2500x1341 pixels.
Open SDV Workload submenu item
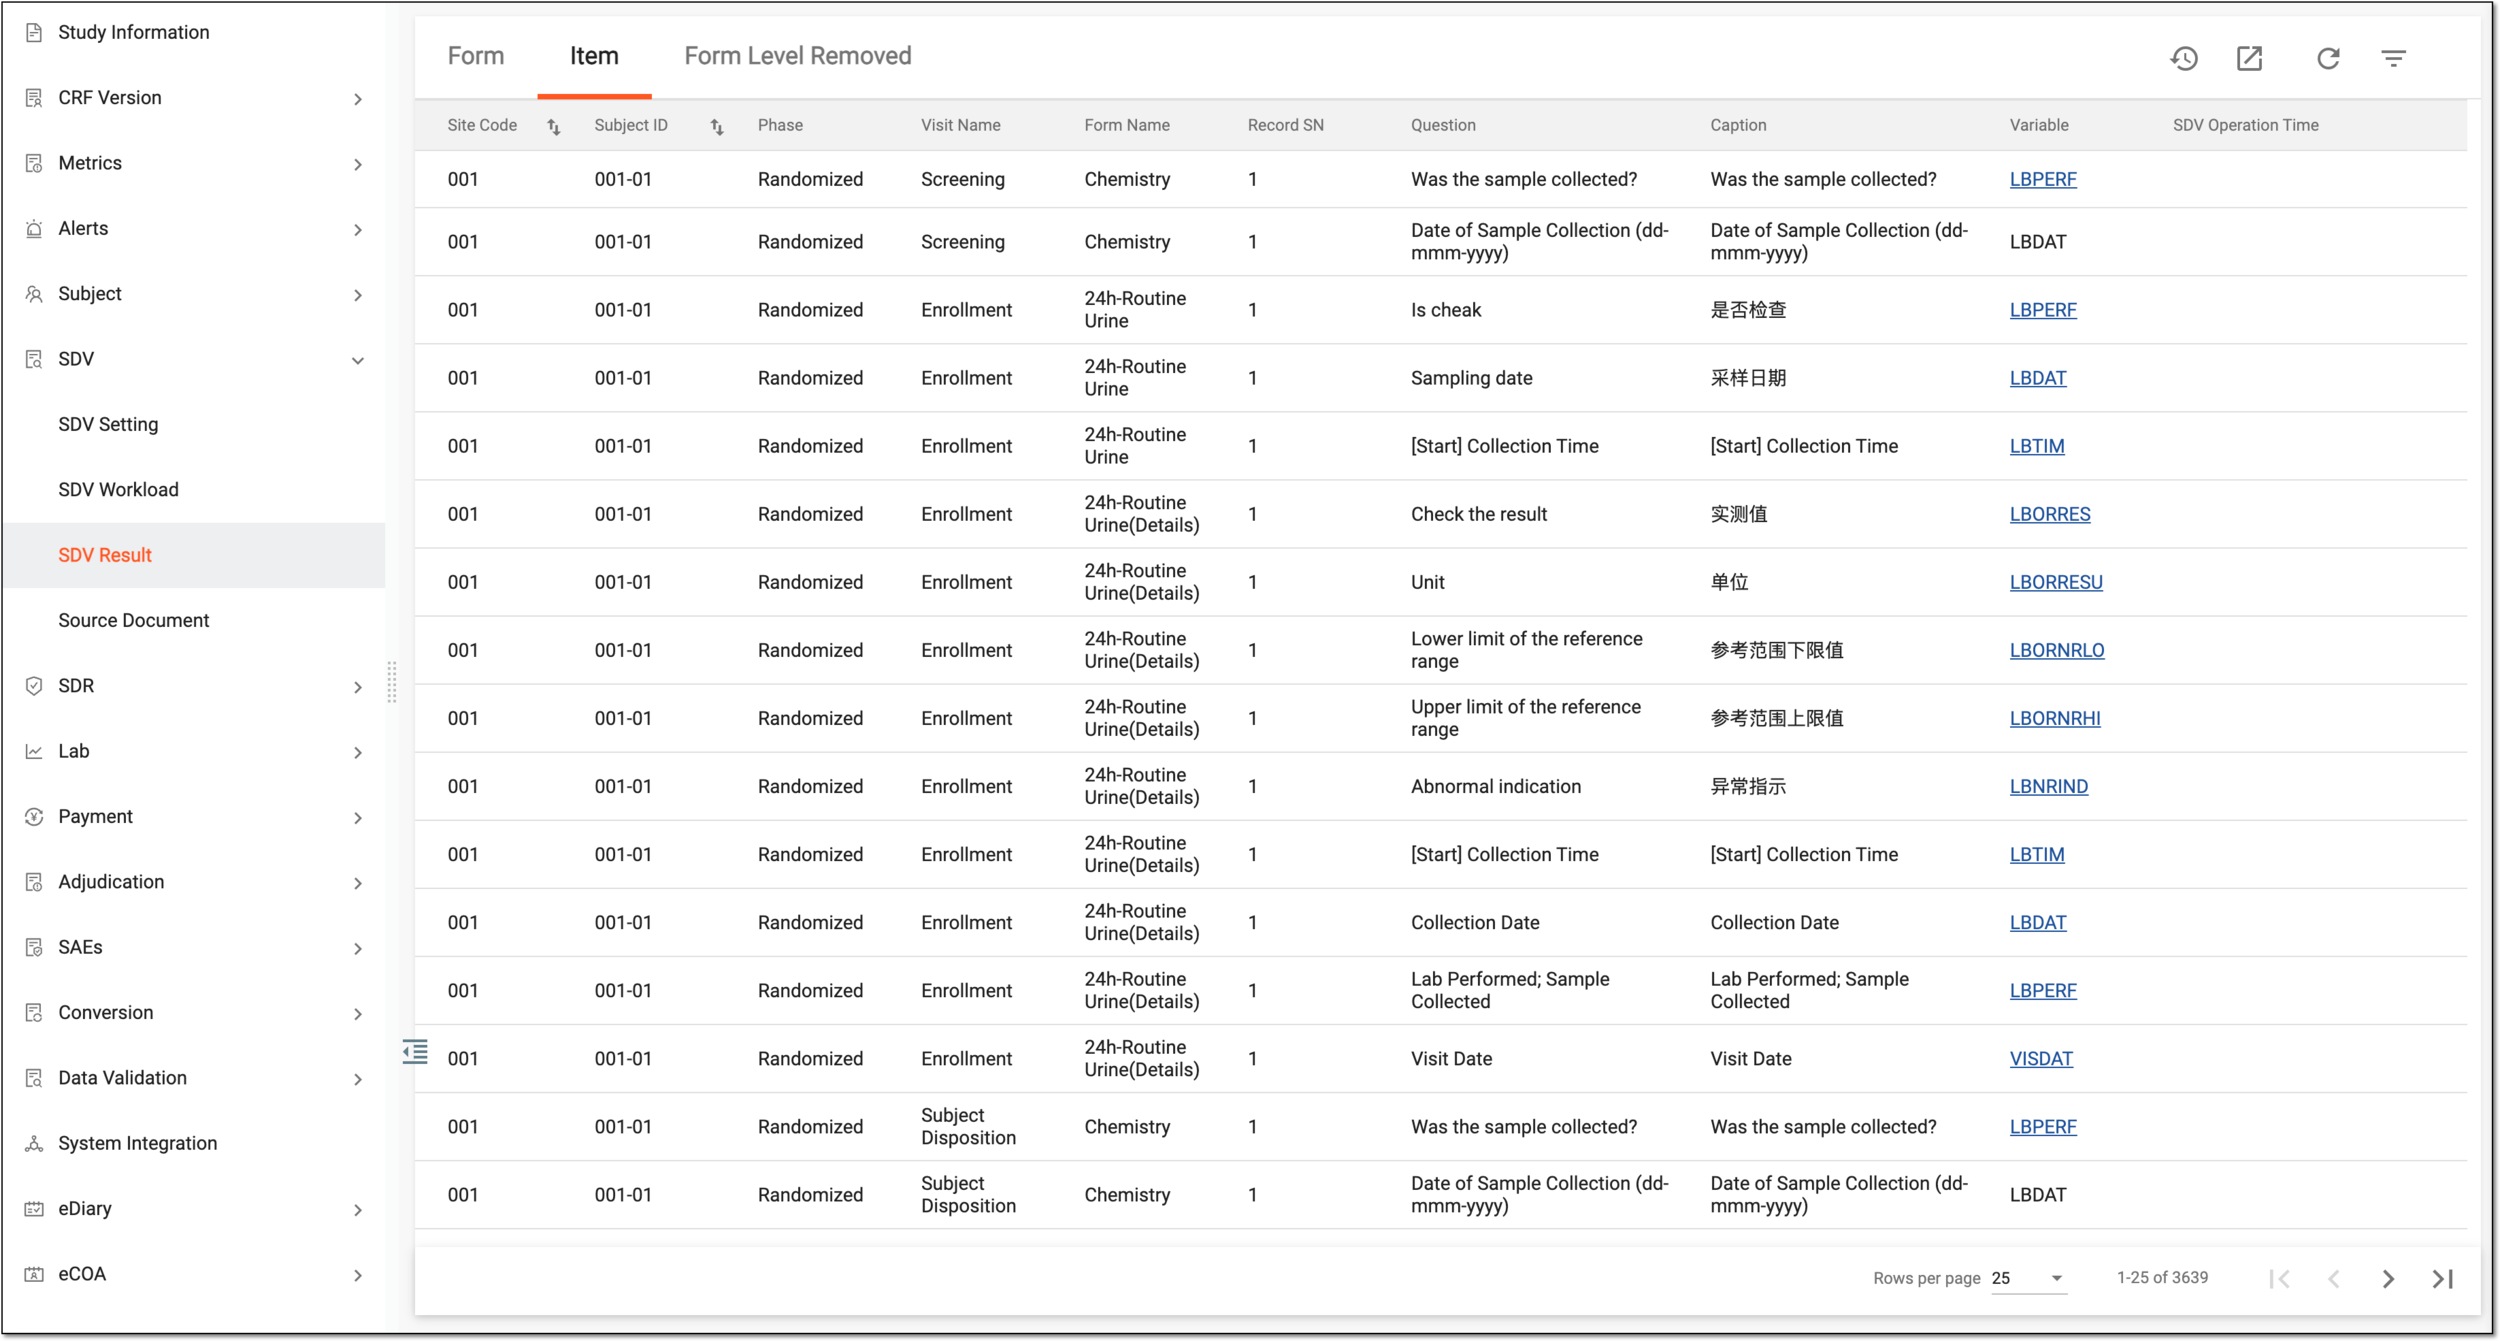point(118,489)
